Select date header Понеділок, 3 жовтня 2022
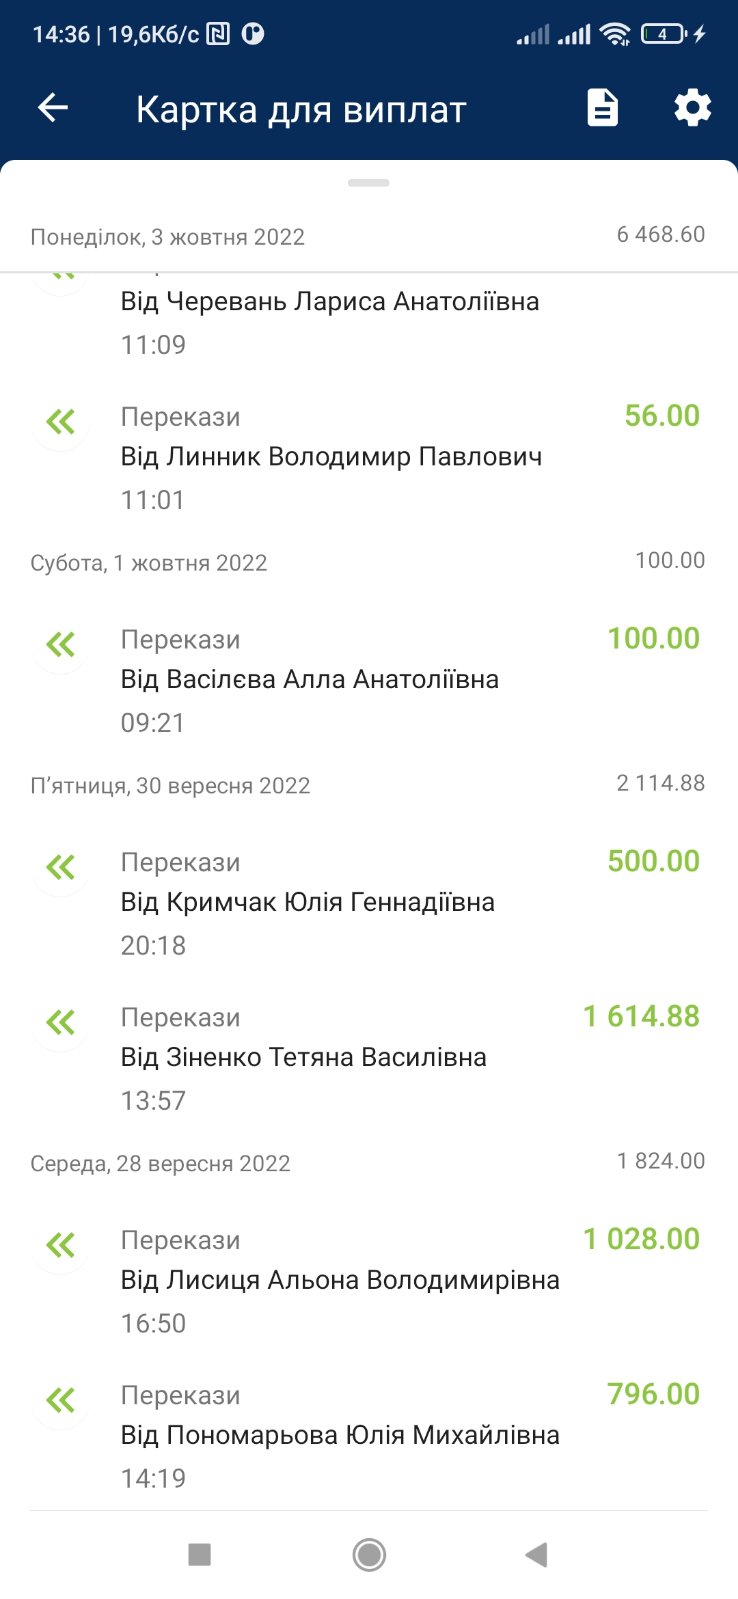The image size is (738, 1599). coord(168,238)
